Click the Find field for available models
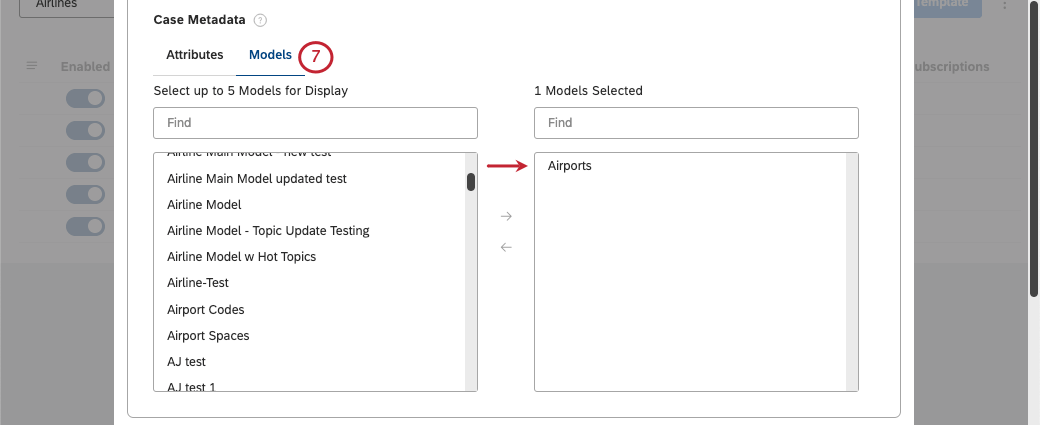 coord(315,123)
